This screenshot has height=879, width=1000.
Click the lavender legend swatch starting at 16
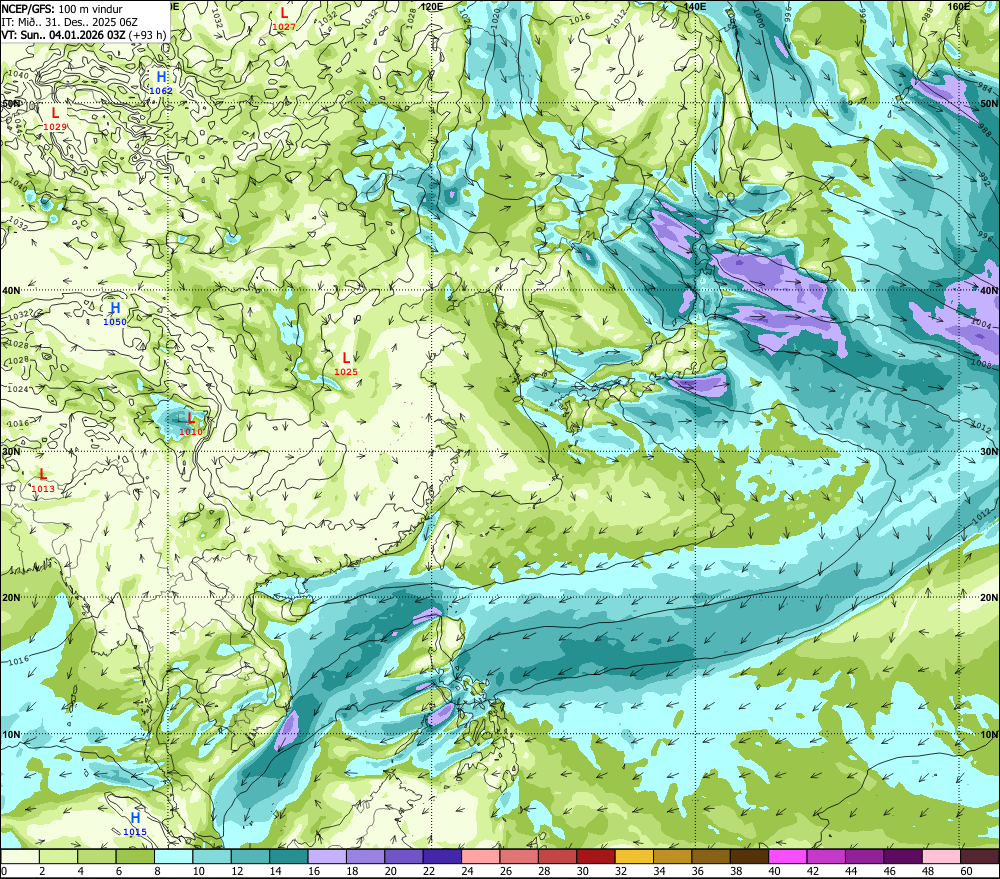pos(327,857)
